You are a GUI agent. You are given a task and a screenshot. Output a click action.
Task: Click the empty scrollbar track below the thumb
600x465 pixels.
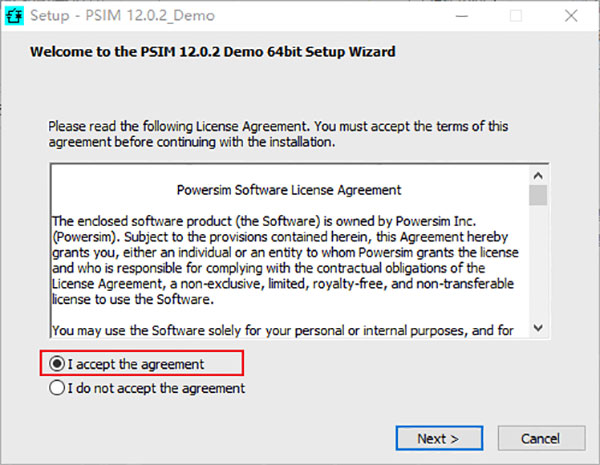(x=538, y=262)
